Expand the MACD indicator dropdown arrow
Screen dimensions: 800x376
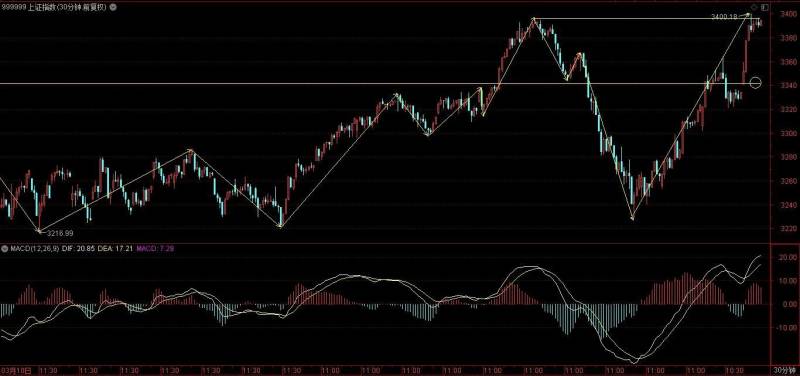[x=4, y=248]
